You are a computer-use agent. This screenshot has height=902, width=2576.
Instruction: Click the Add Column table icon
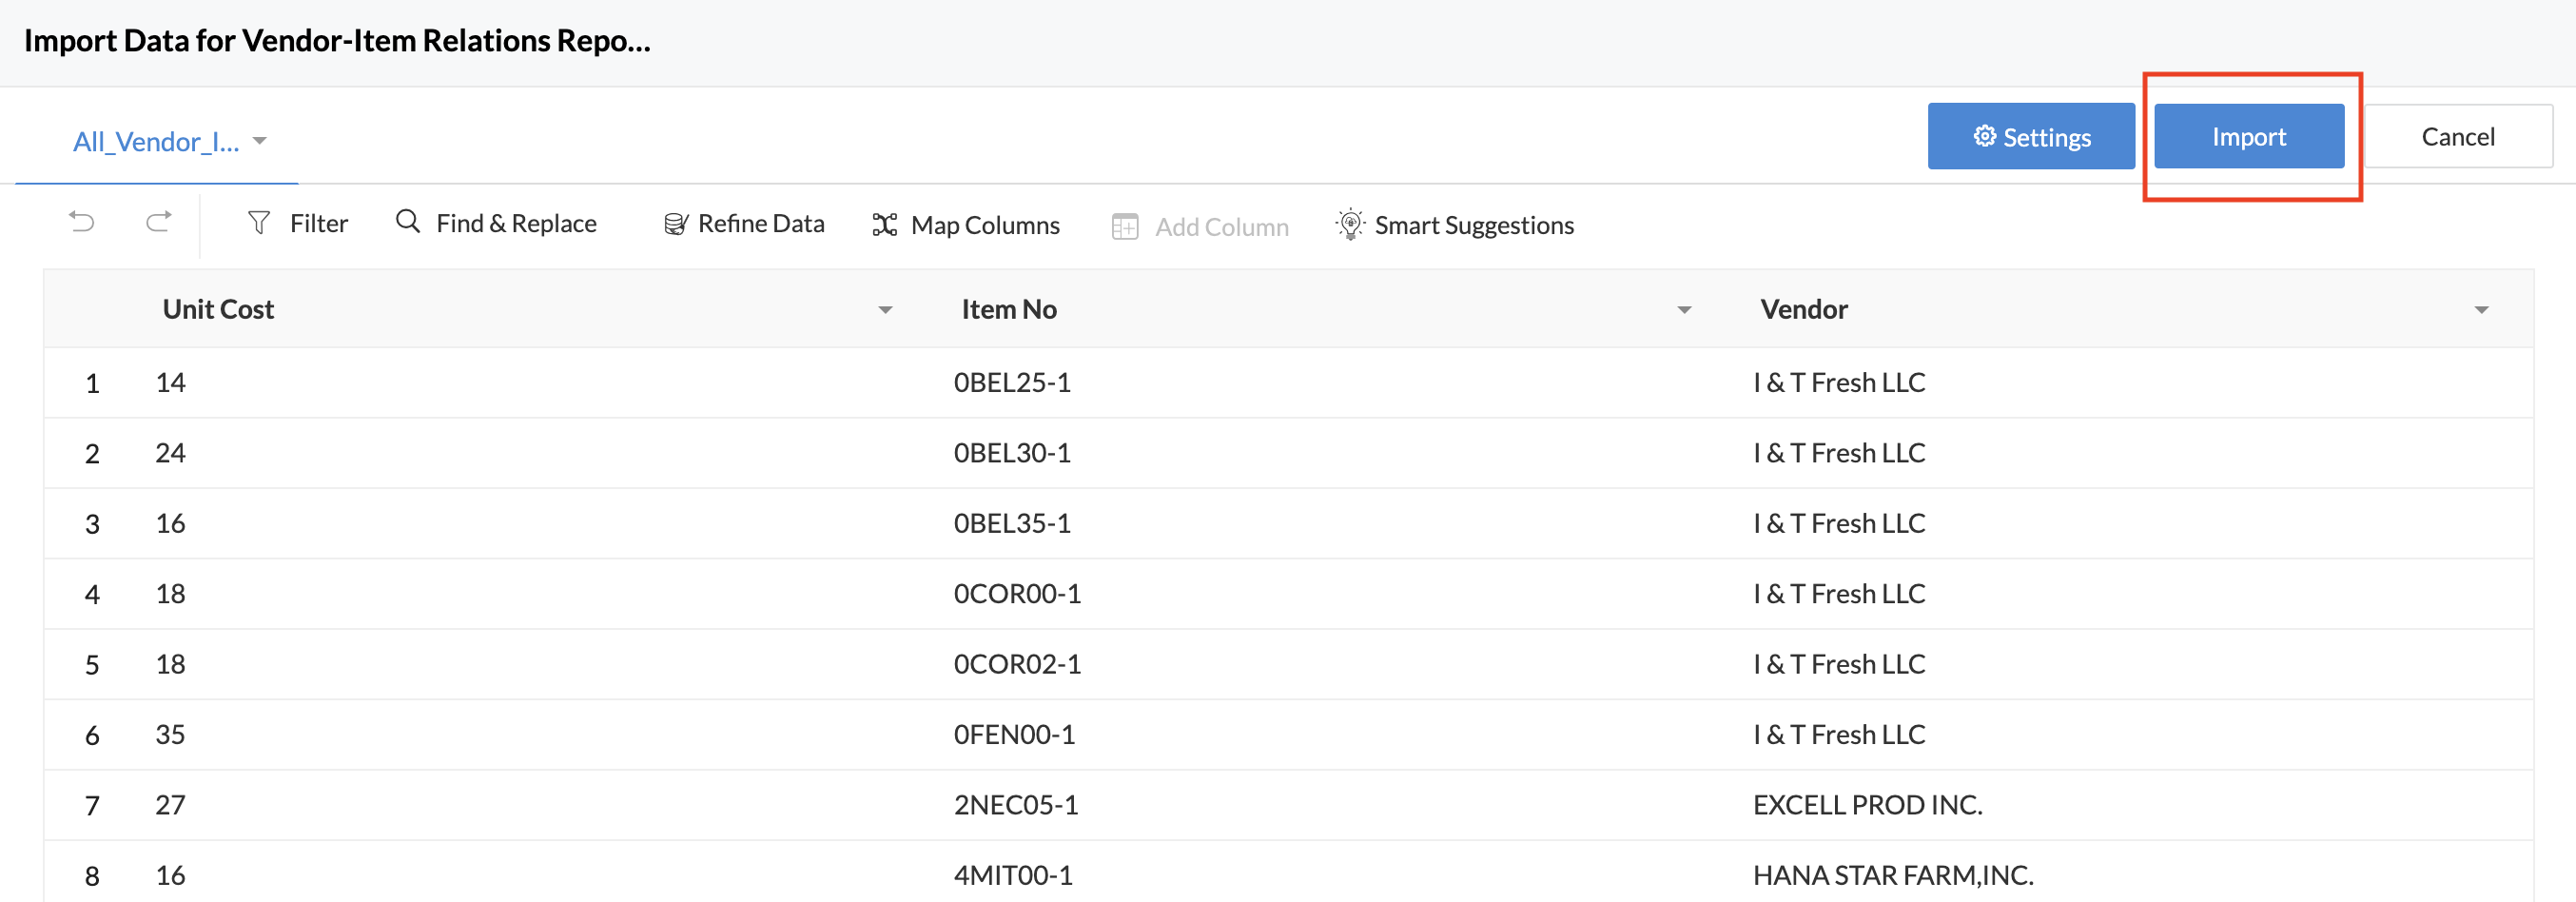coord(1125,227)
